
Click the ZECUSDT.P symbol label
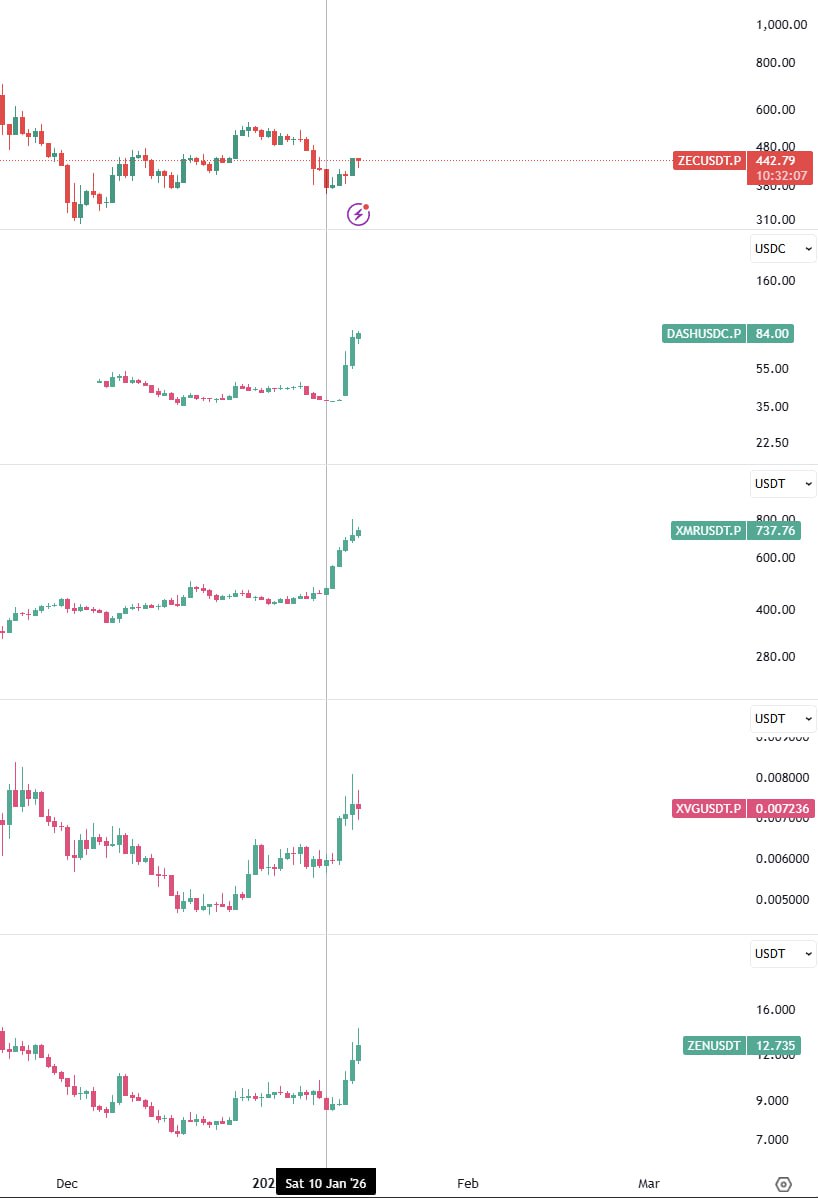tap(709, 160)
